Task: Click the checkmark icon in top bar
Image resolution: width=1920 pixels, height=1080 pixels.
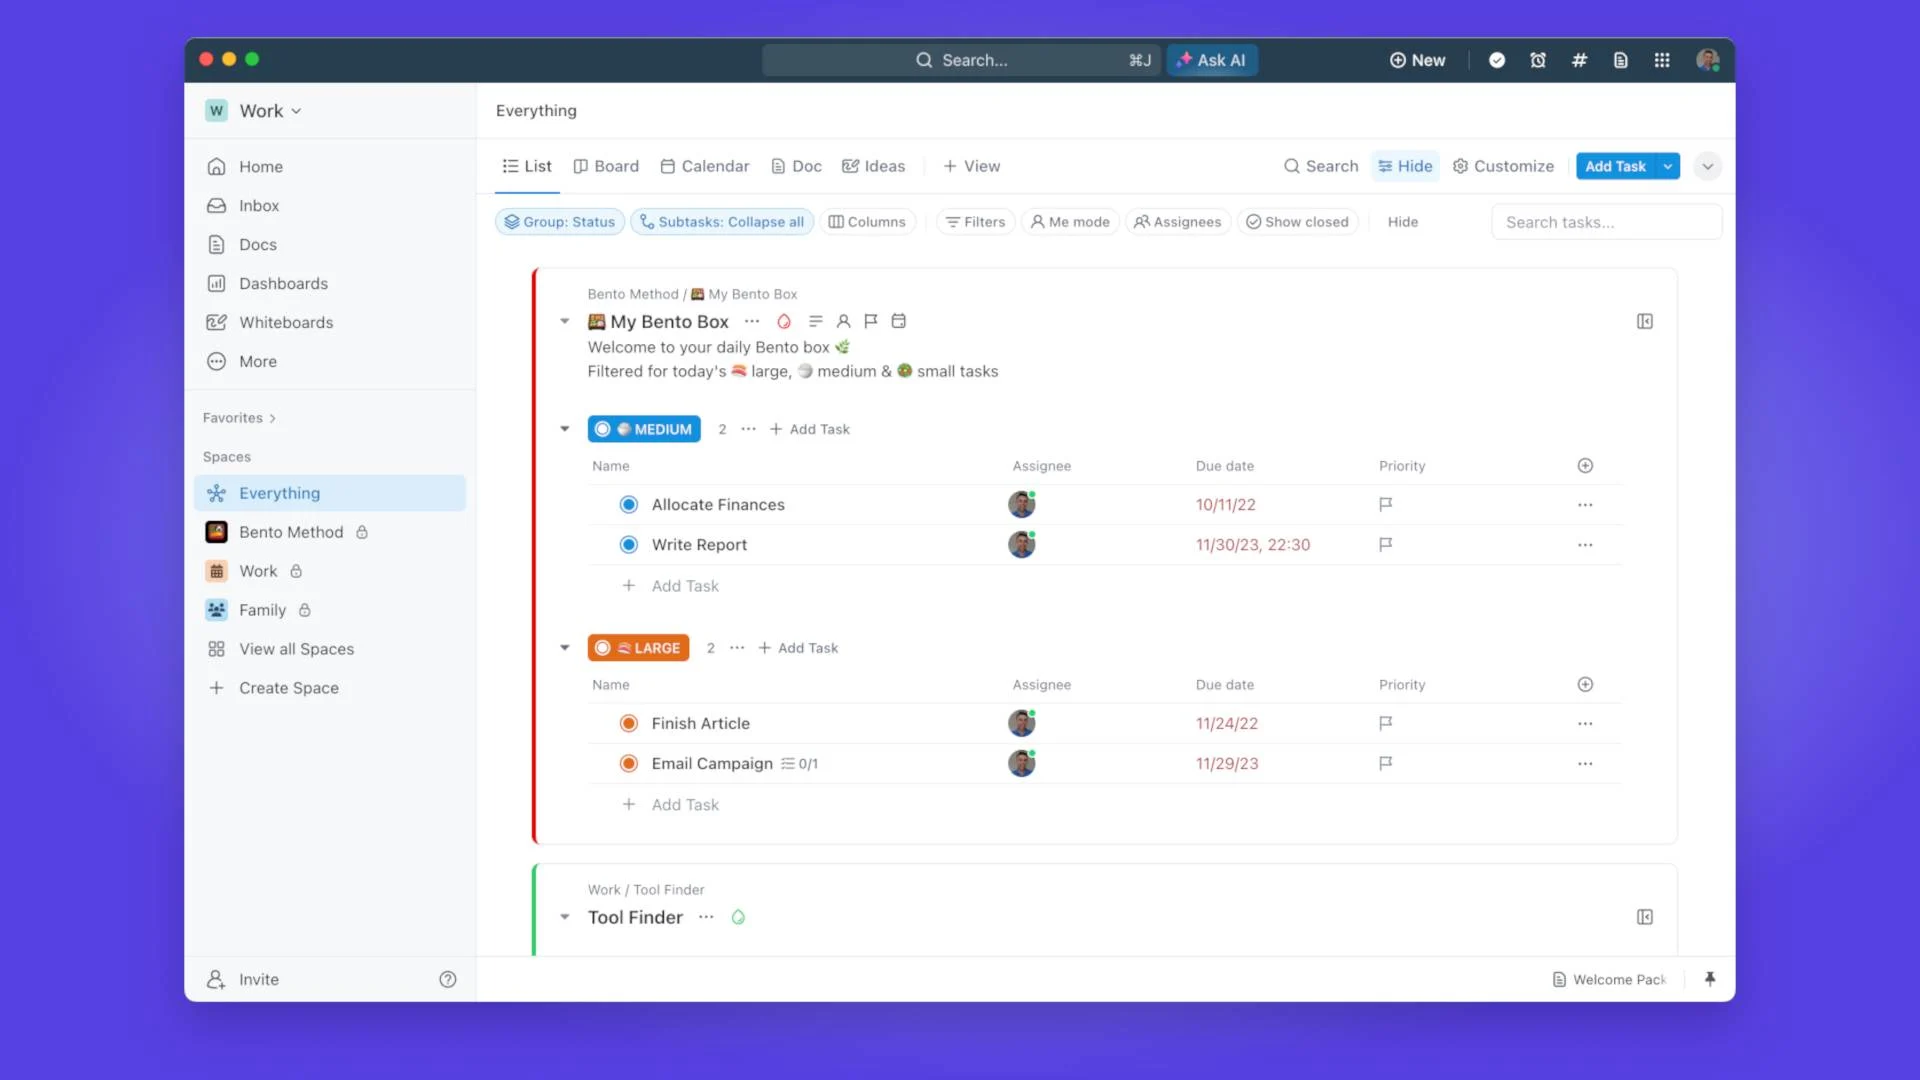Action: pos(1496,60)
